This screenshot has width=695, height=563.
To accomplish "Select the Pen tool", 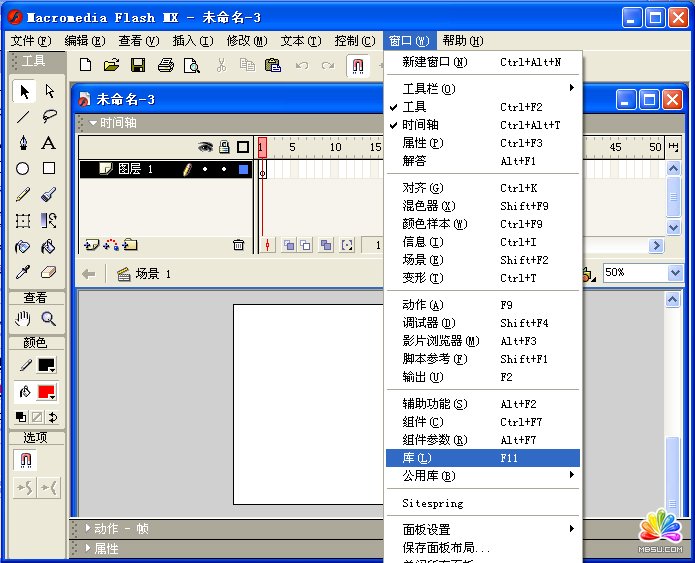I will click(23, 143).
